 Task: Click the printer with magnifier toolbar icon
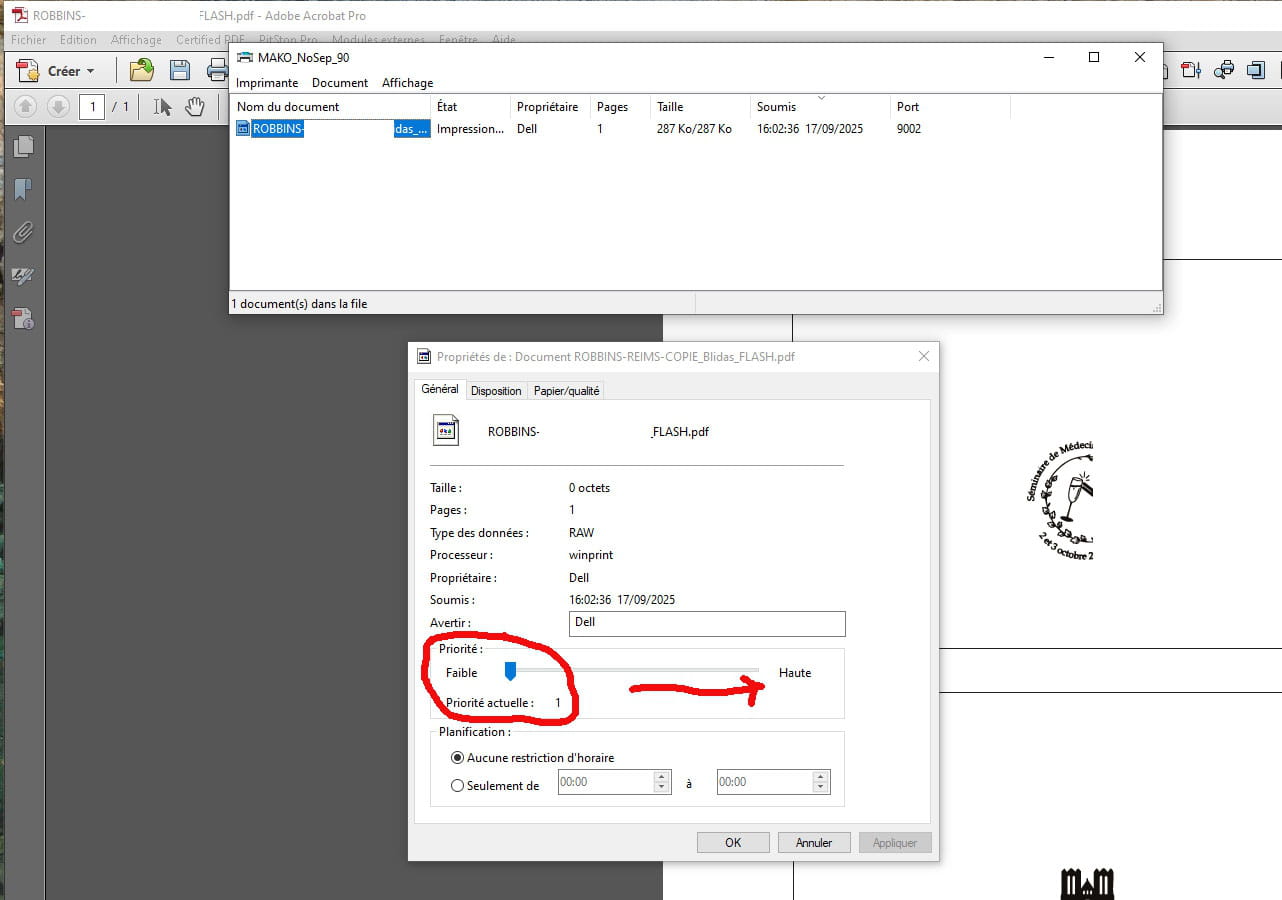(1224, 70)
